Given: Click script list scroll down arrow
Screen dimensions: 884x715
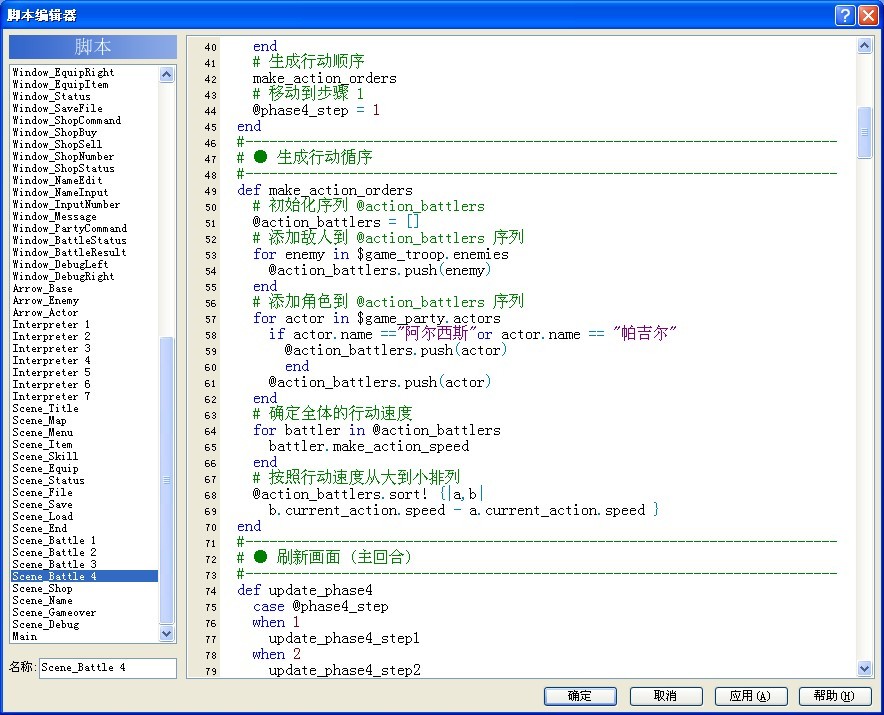Looking at the screenshot, I should click(x=166, y=633).
